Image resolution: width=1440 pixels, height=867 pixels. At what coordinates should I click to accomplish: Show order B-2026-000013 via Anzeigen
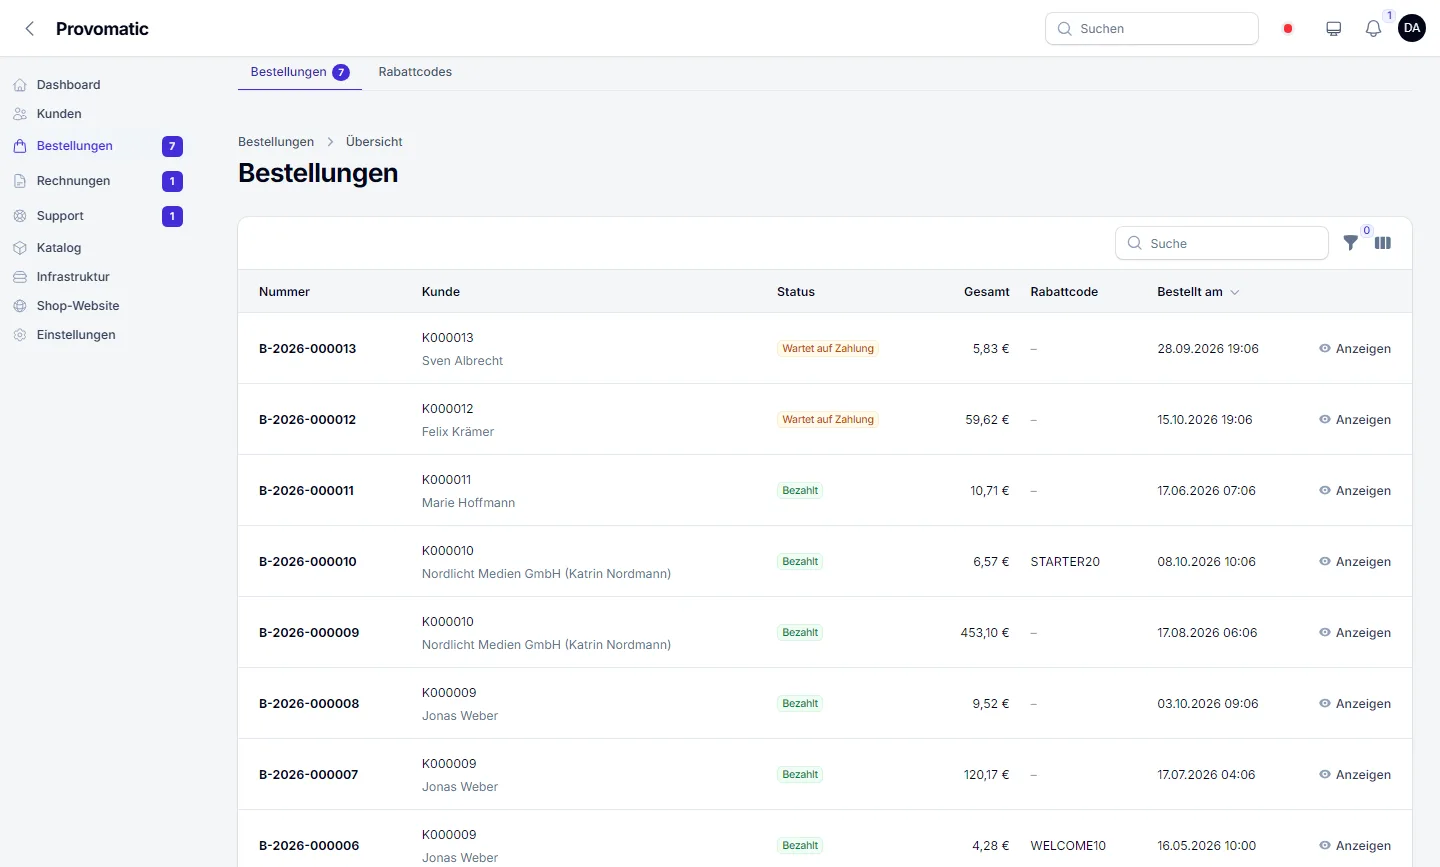1355,349
